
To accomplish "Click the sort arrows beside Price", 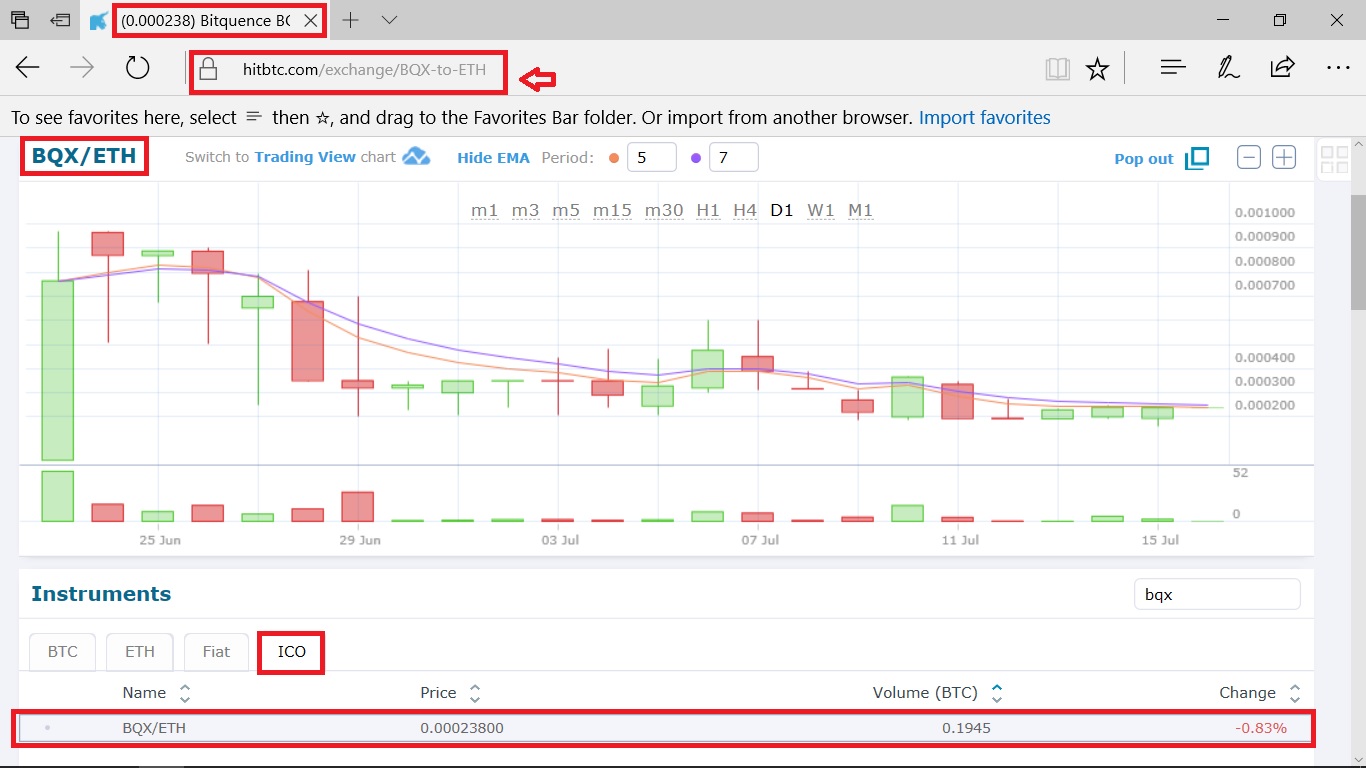I will (475, 693).
